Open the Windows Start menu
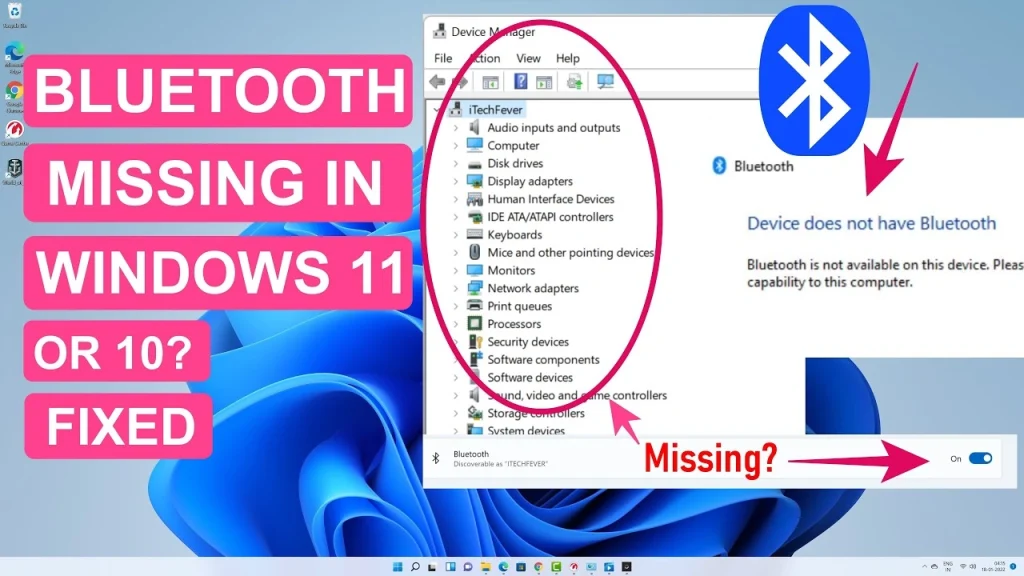The image size is (1024, 576). (x=397, y=567)
